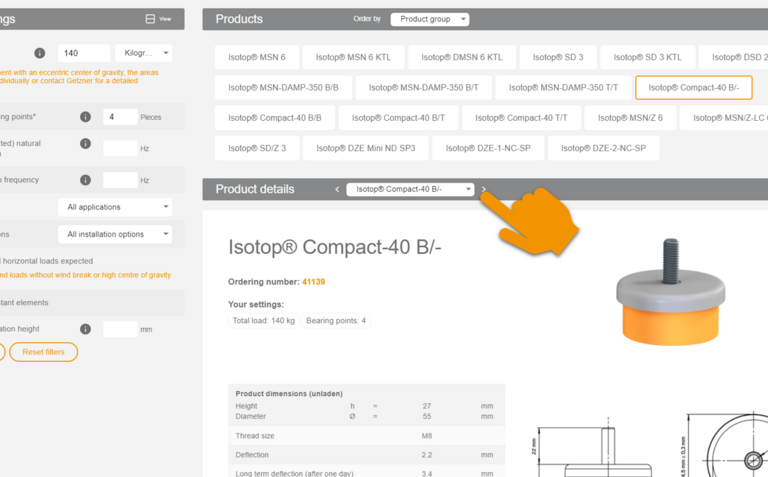Click the bearing points pieces input field
Viewport: 768px width, 477px height.
pyautogui.click(x=120, y=117)
